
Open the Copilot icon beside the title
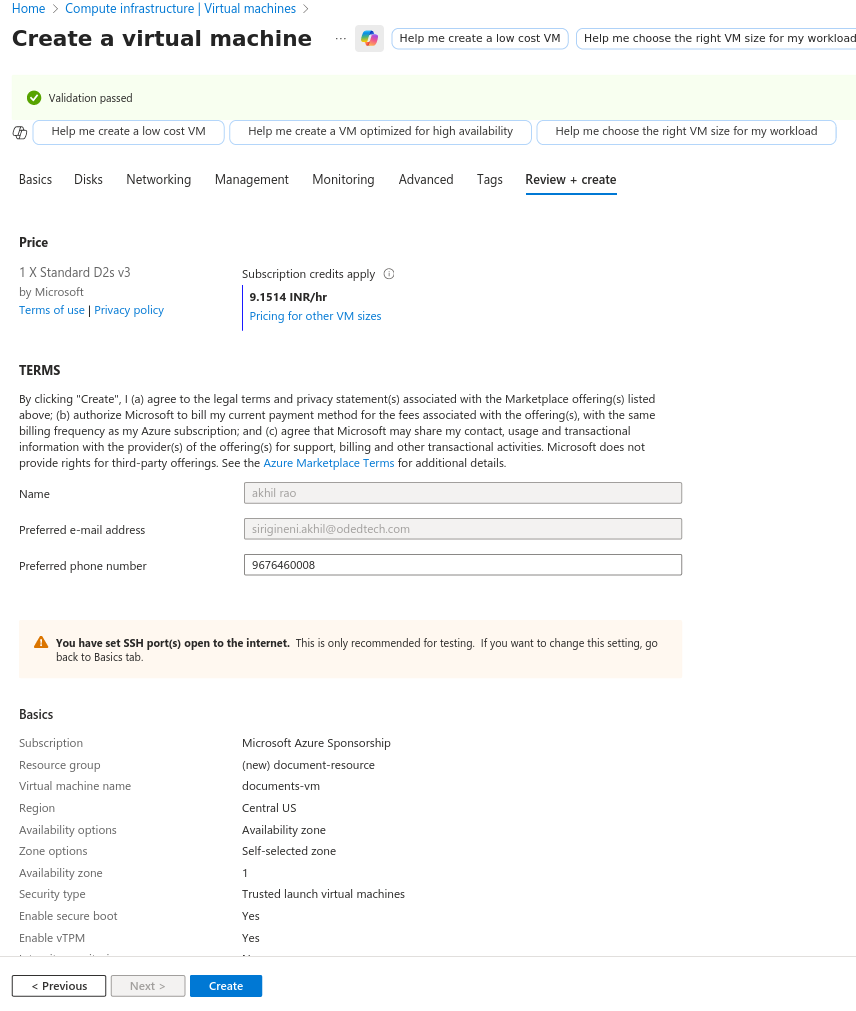coord(369,39)
